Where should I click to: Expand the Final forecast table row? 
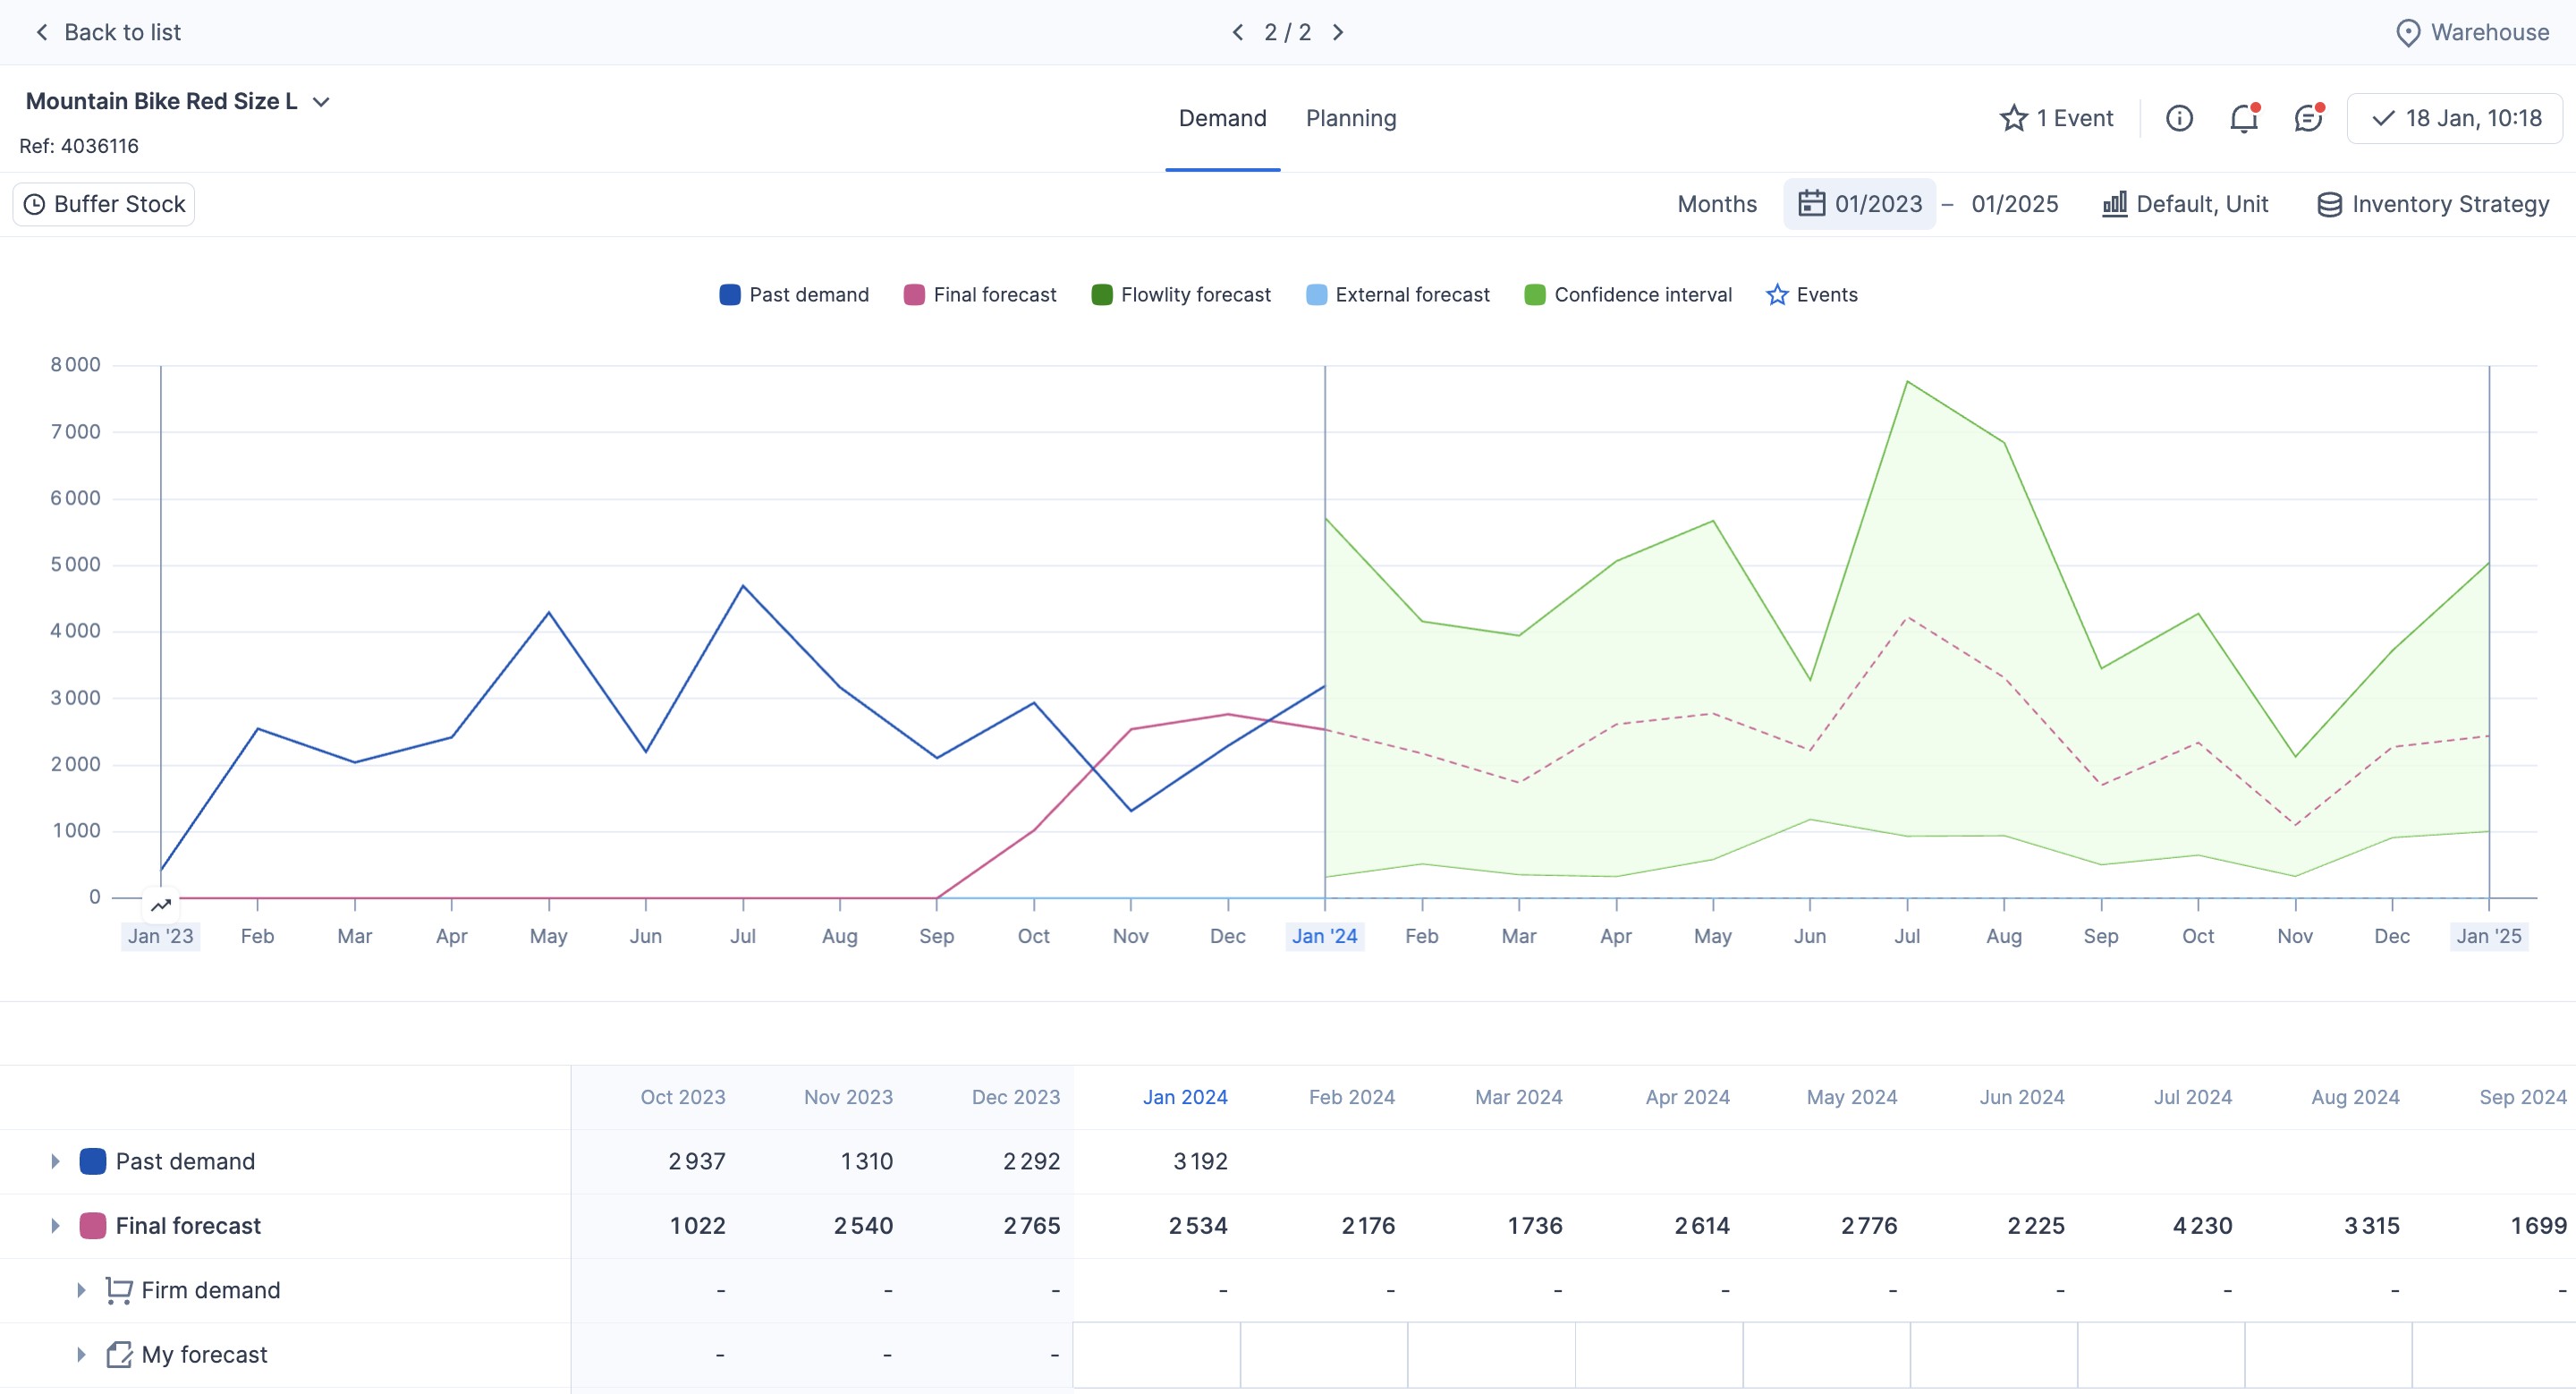pos(55,1226)
